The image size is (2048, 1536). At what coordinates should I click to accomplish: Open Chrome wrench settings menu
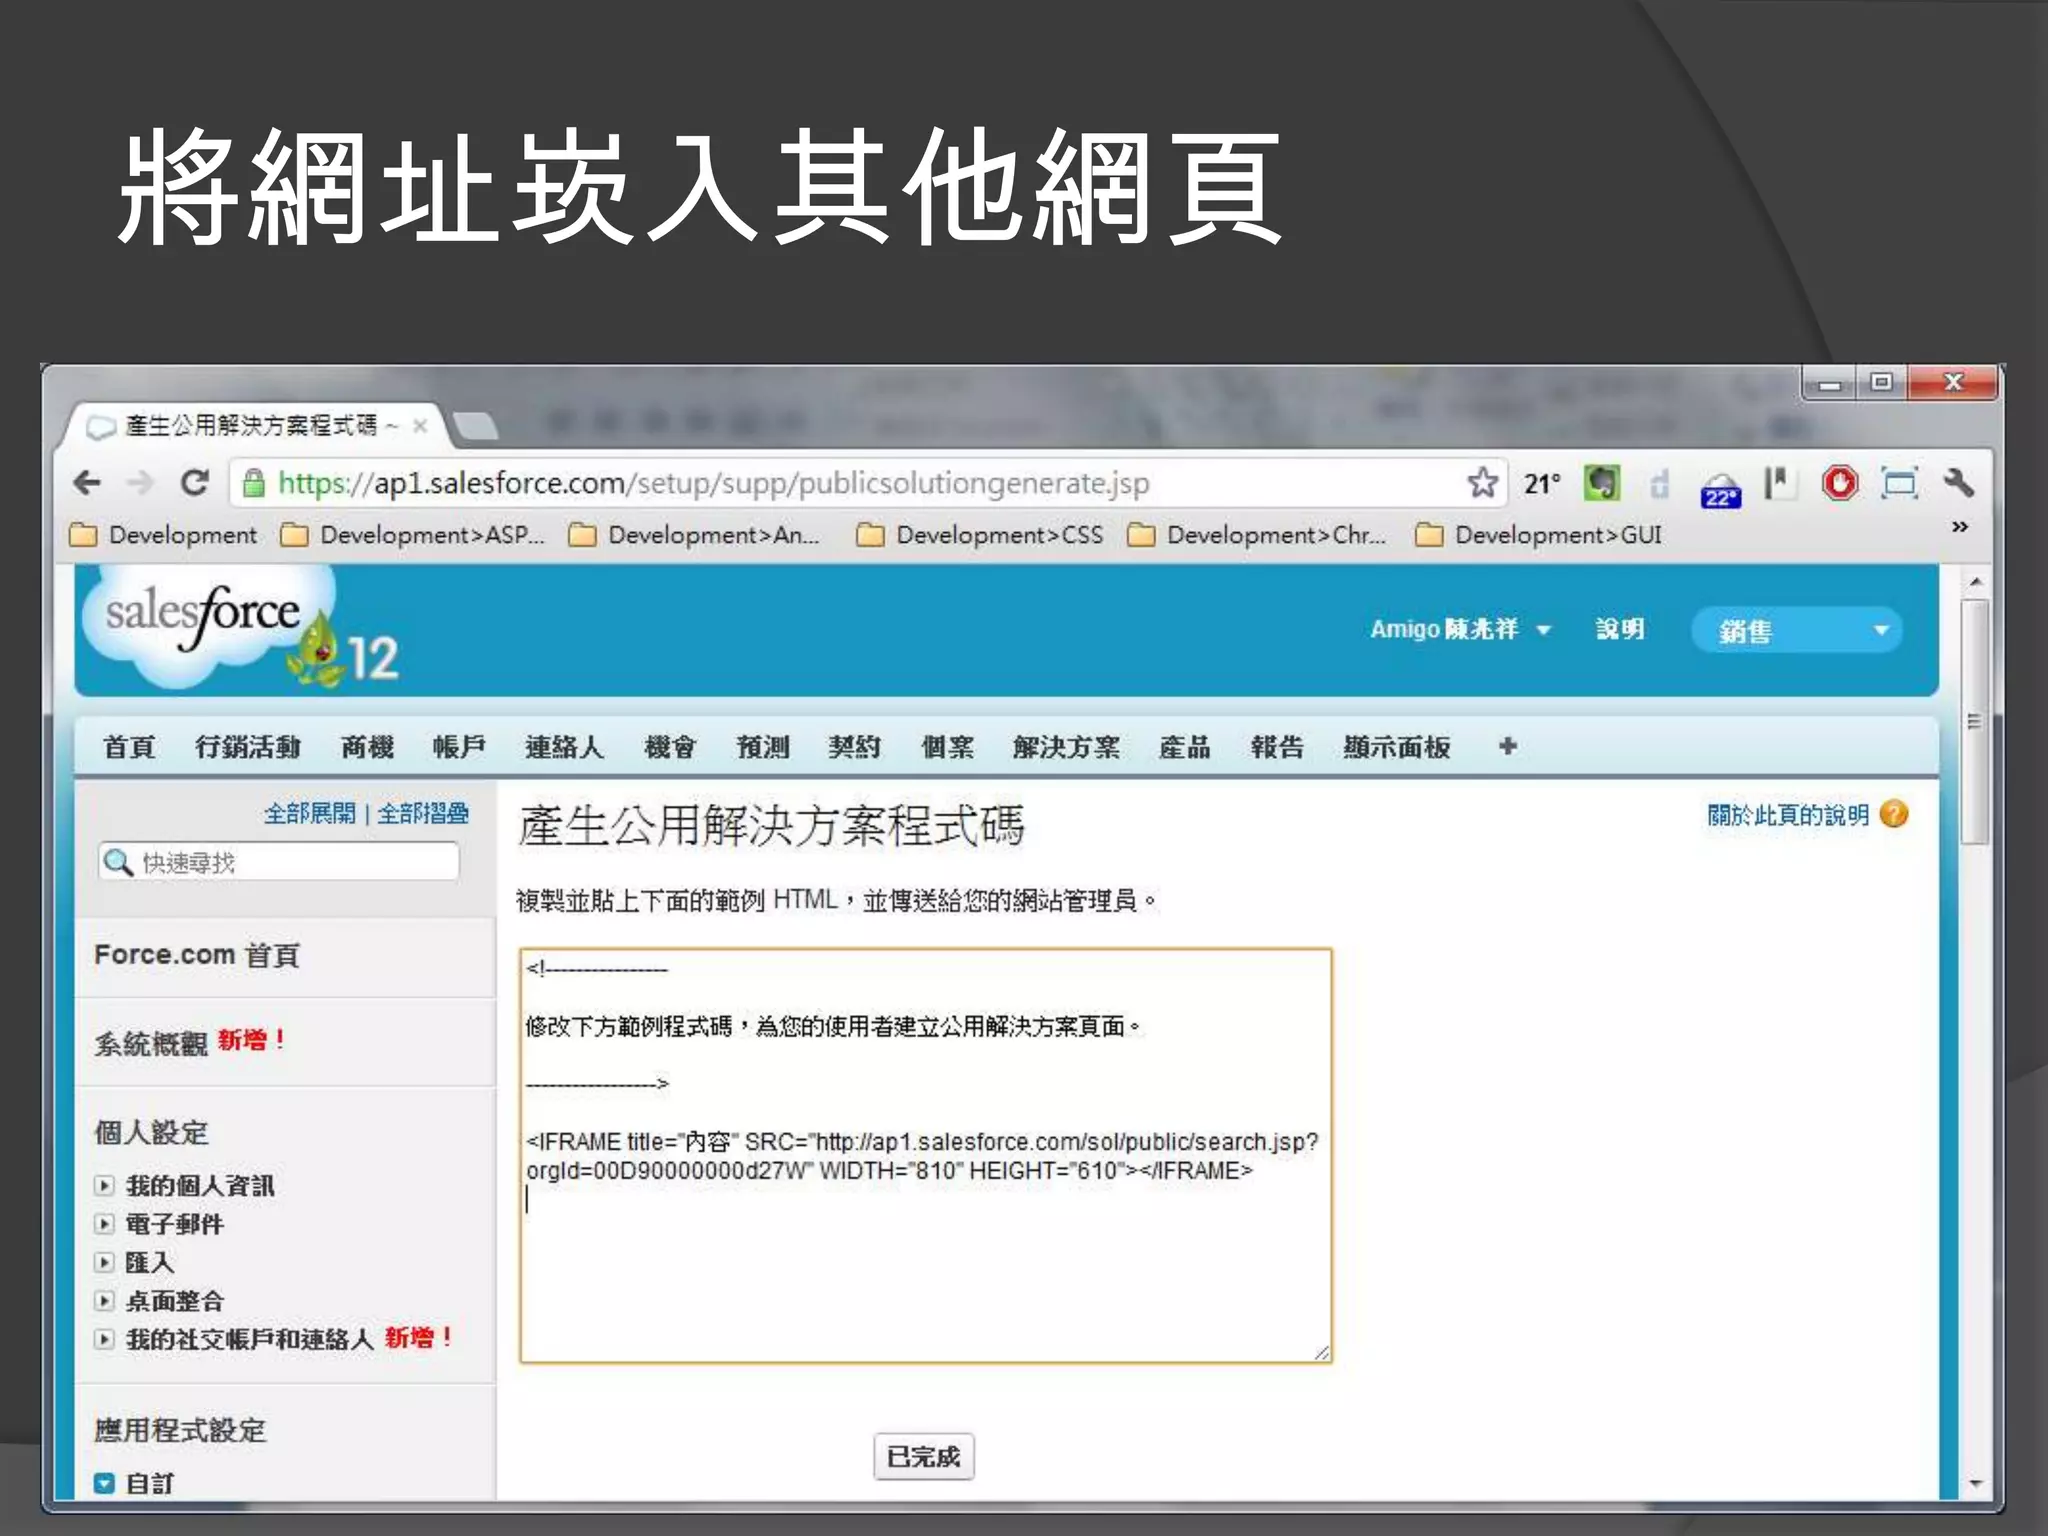pyautogui.click(x=1958, y=484)
